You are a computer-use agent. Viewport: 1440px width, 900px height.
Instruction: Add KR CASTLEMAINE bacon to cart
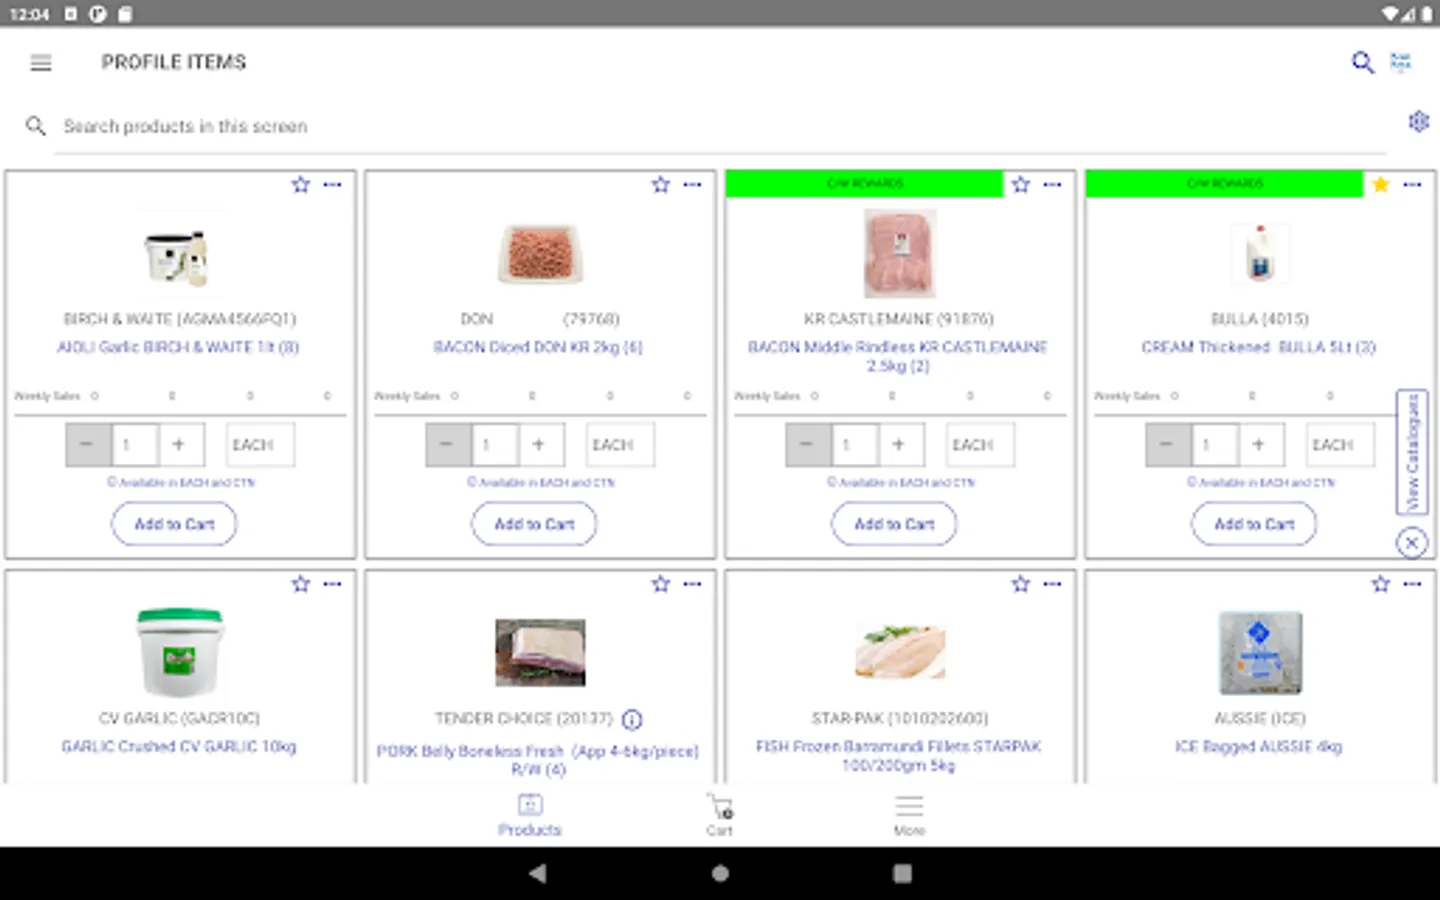coord(894,524)
